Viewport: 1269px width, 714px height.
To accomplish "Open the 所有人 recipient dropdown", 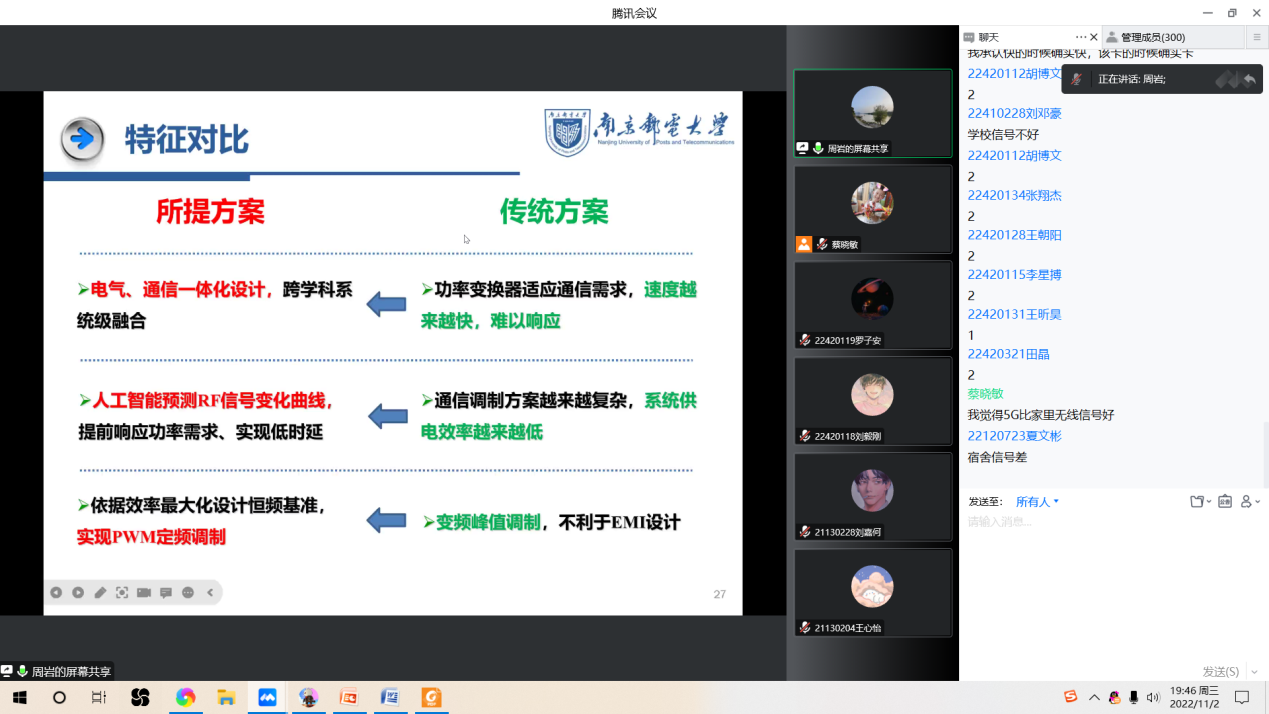I will (x=1037, y=502).
